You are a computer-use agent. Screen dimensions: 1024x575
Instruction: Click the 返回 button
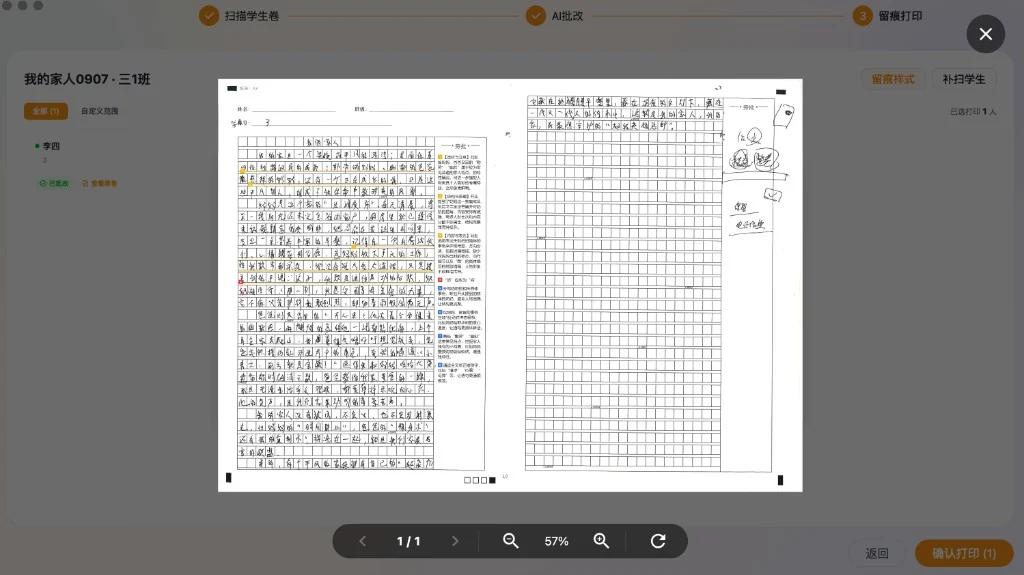(877, 553)
